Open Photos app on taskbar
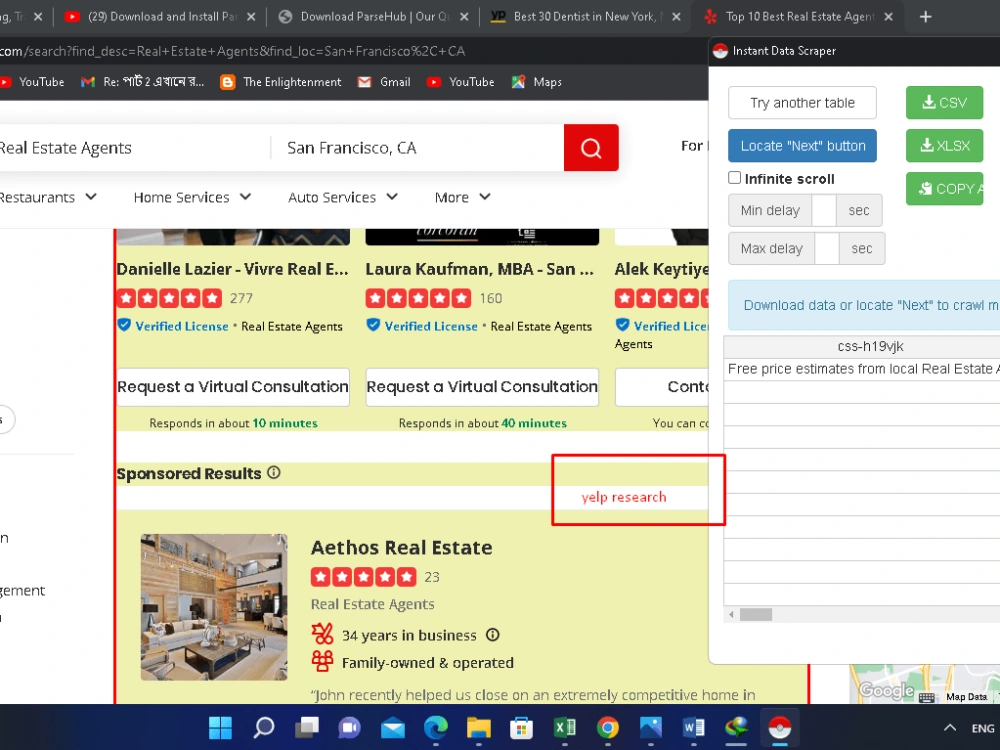 651,728
